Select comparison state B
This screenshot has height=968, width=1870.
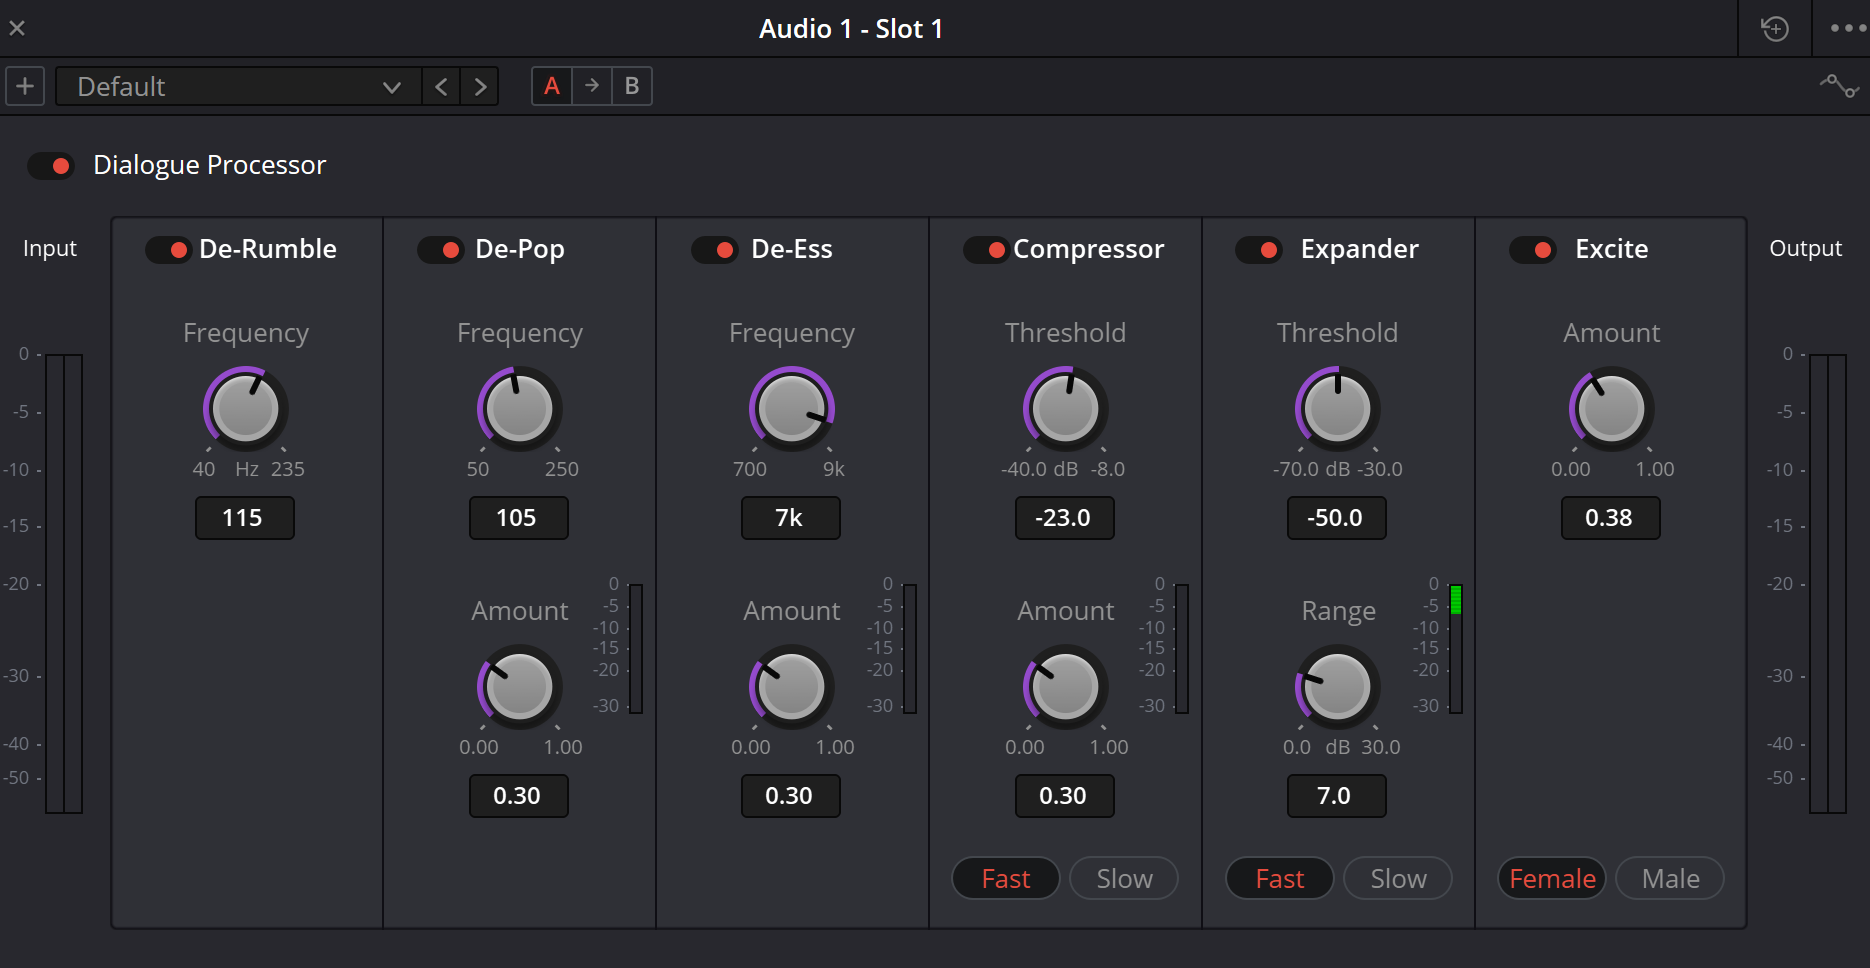pos(632,86)
